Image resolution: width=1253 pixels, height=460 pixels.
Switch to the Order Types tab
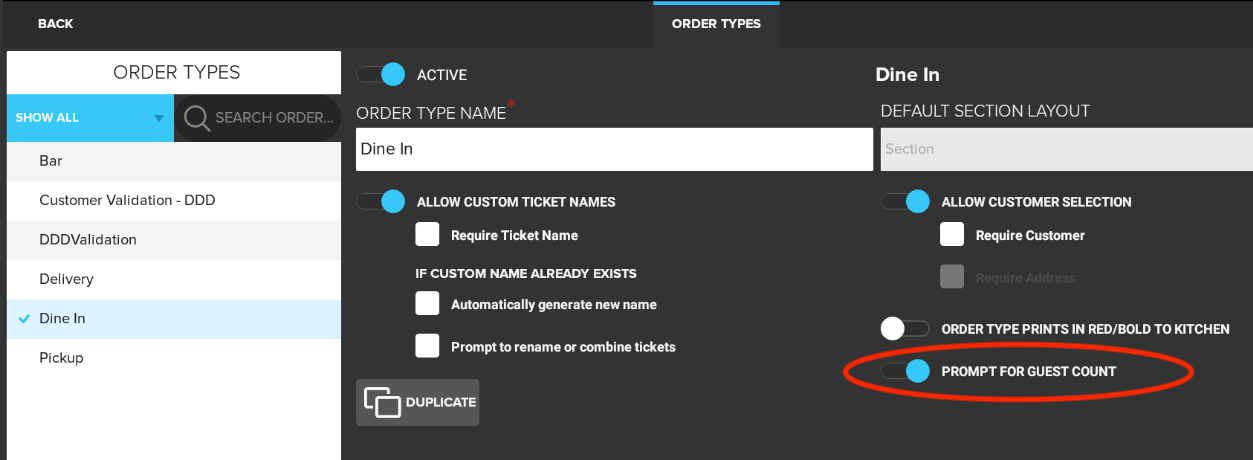point(716,24)
